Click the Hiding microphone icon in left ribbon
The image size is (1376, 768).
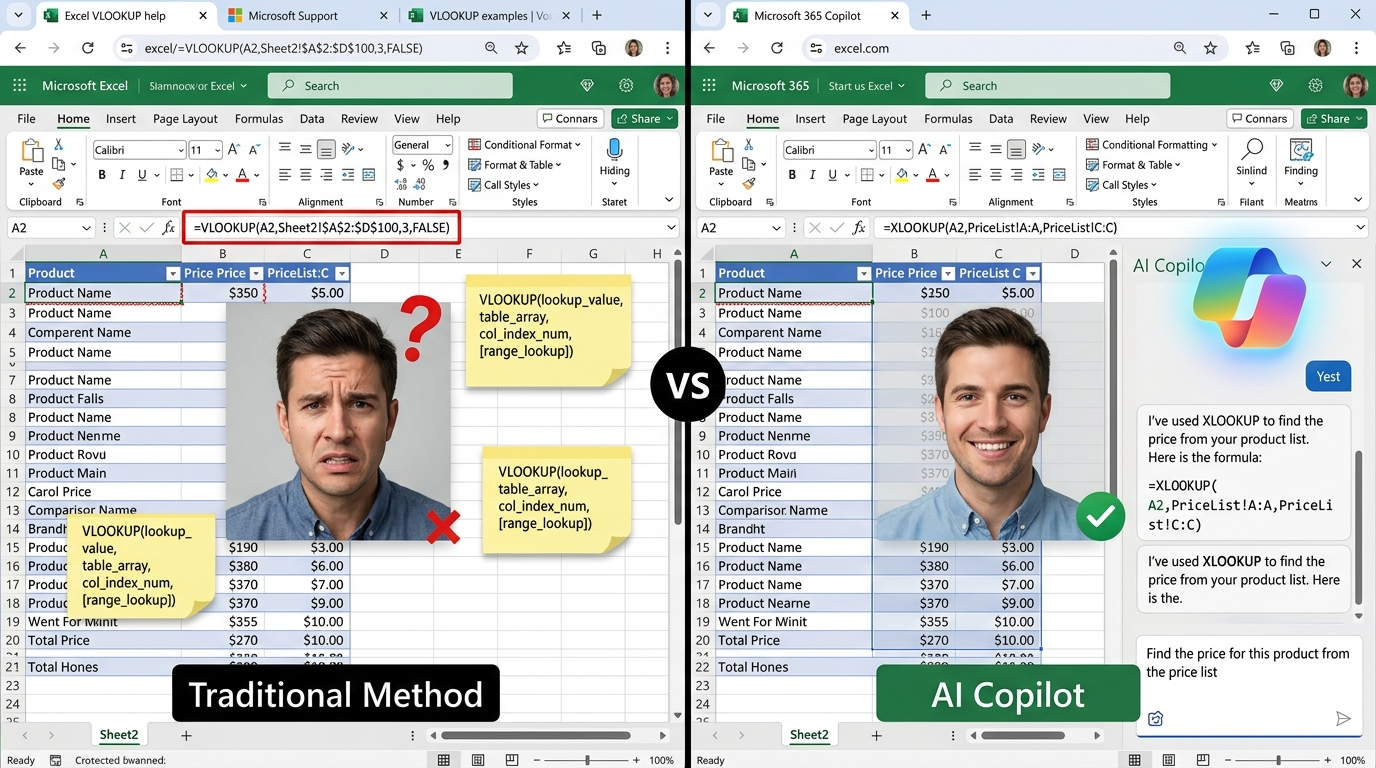pyautogui.click(x=614, y=151)
